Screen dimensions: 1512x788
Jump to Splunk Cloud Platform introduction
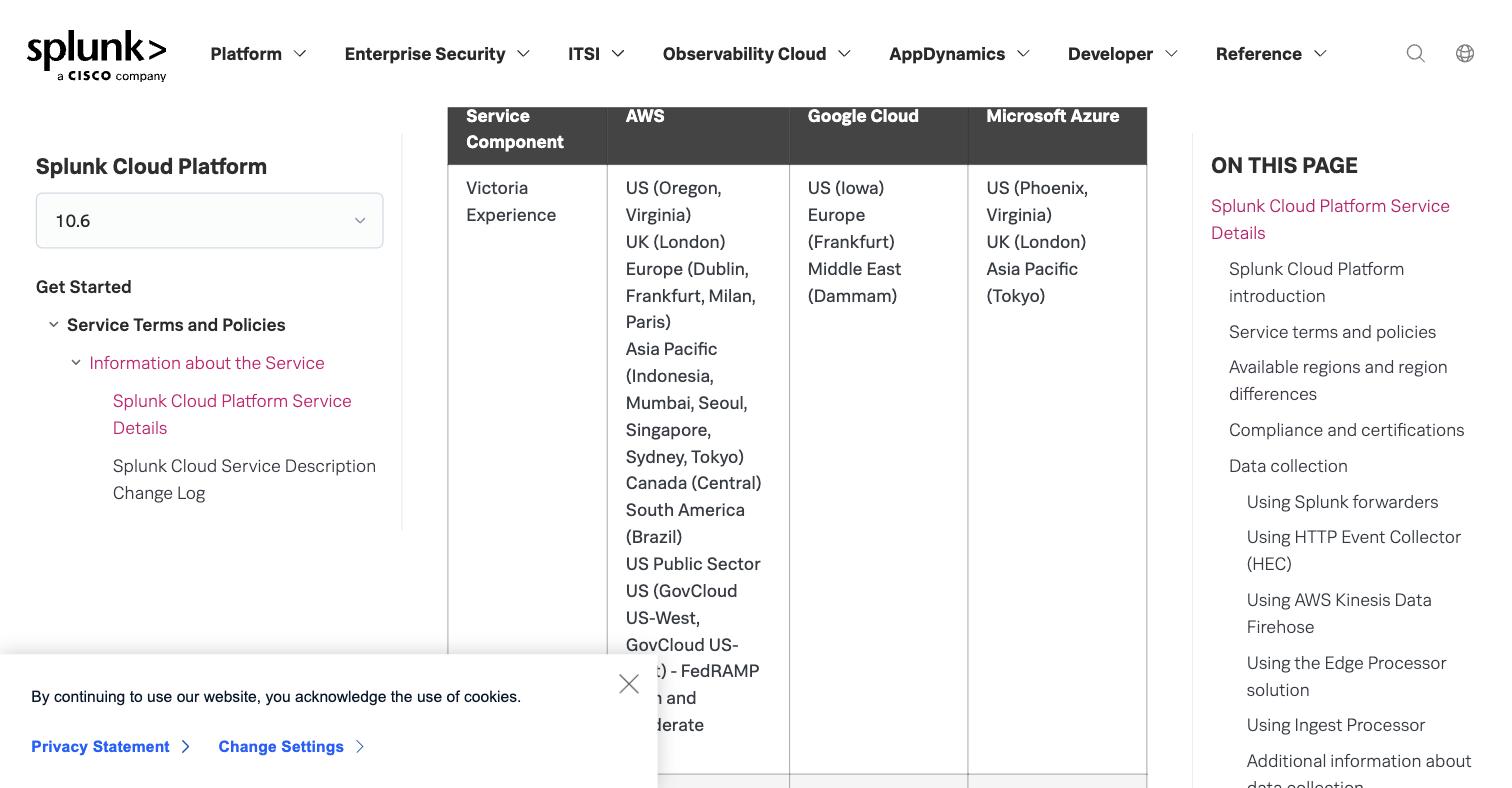[x=1316, y=282]
